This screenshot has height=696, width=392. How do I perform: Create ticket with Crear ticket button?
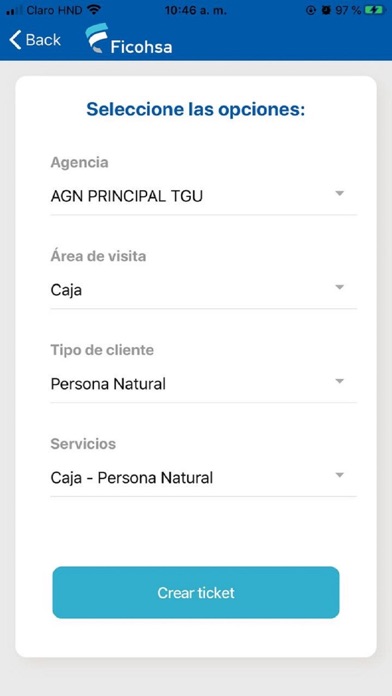[196, 593]
